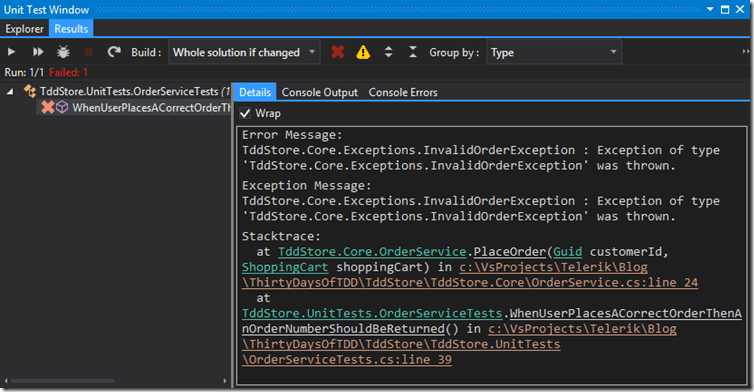Viewport: 754px width, 392px height.
Task: Click the Guid type link
Action: coord(567,252)
